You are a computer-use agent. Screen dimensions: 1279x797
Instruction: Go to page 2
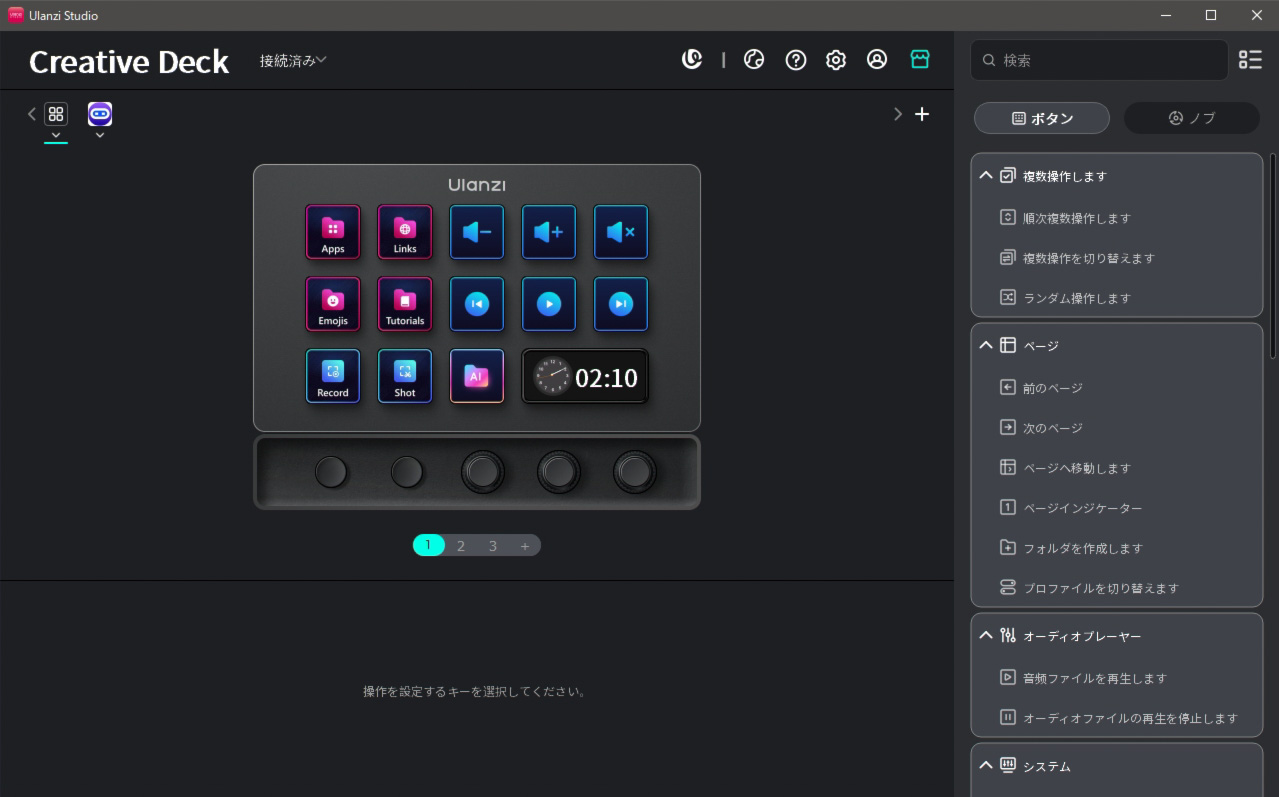tap(461, 545)
